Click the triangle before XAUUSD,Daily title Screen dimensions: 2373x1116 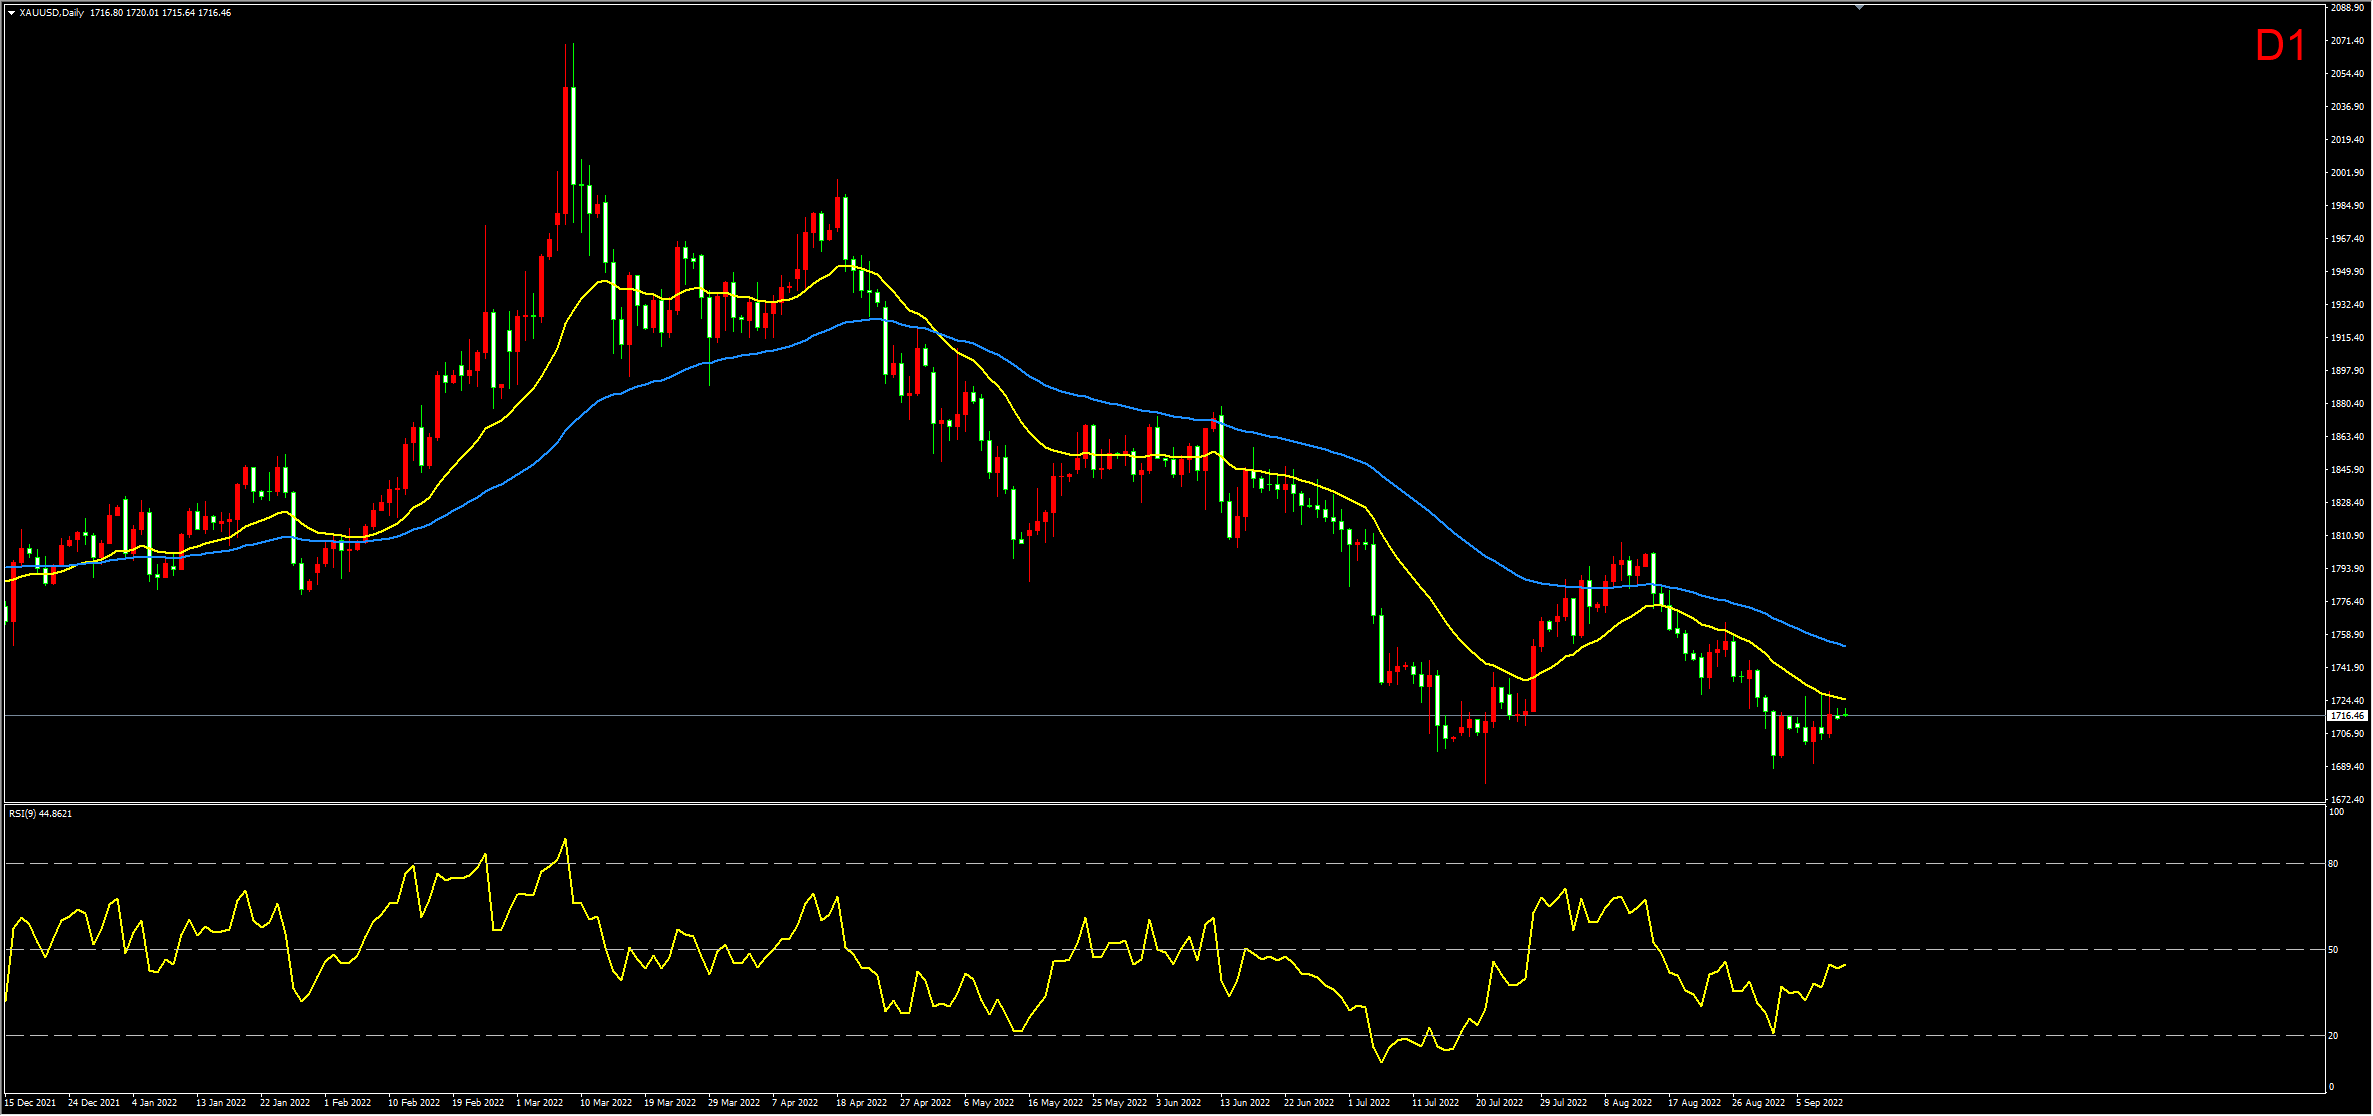(11, 13)
